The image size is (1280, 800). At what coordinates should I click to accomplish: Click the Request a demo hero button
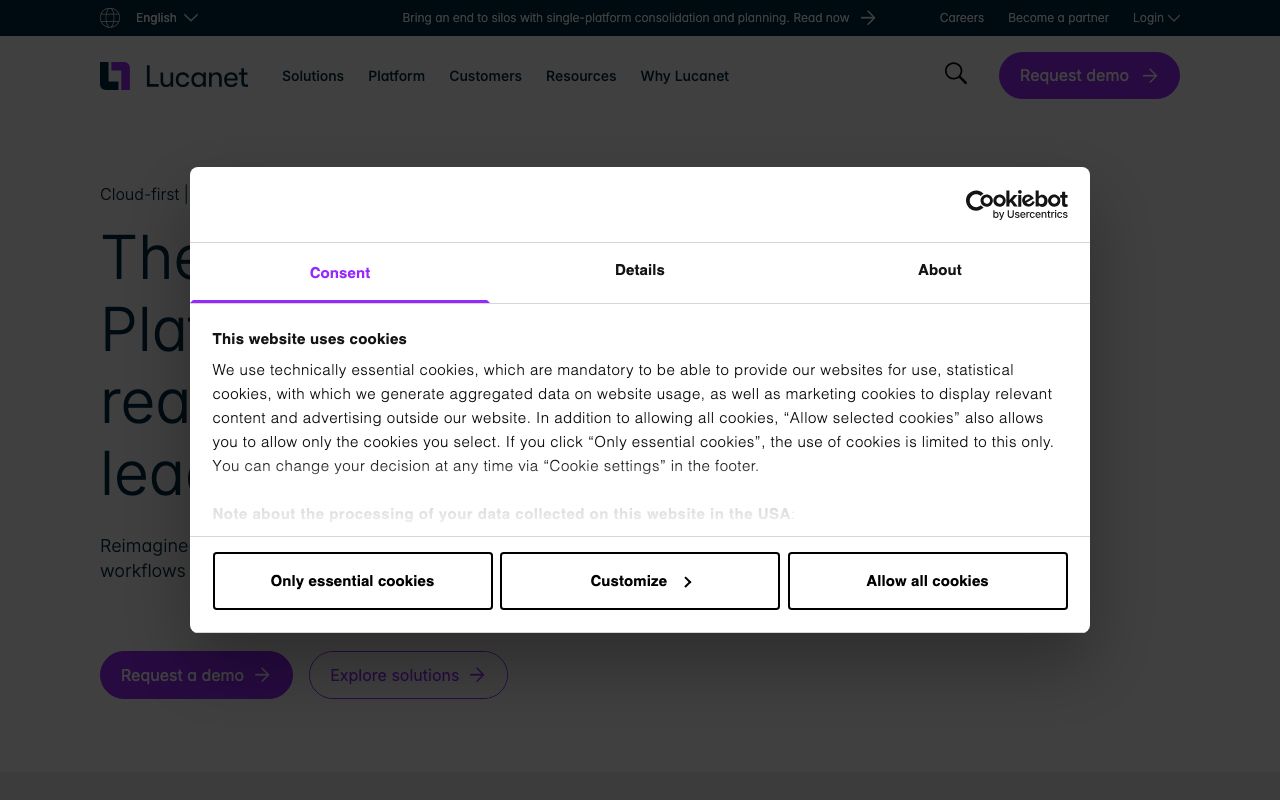point(196,675)
